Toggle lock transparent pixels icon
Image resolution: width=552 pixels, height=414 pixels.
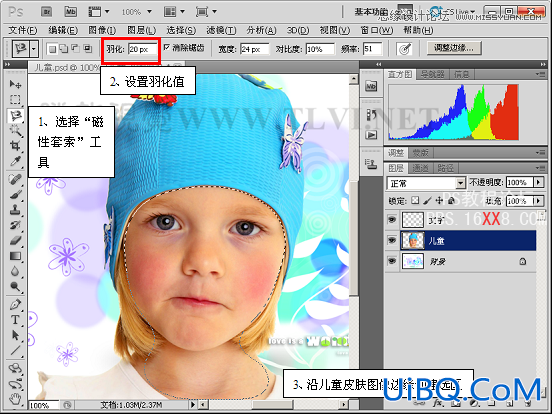415,201
